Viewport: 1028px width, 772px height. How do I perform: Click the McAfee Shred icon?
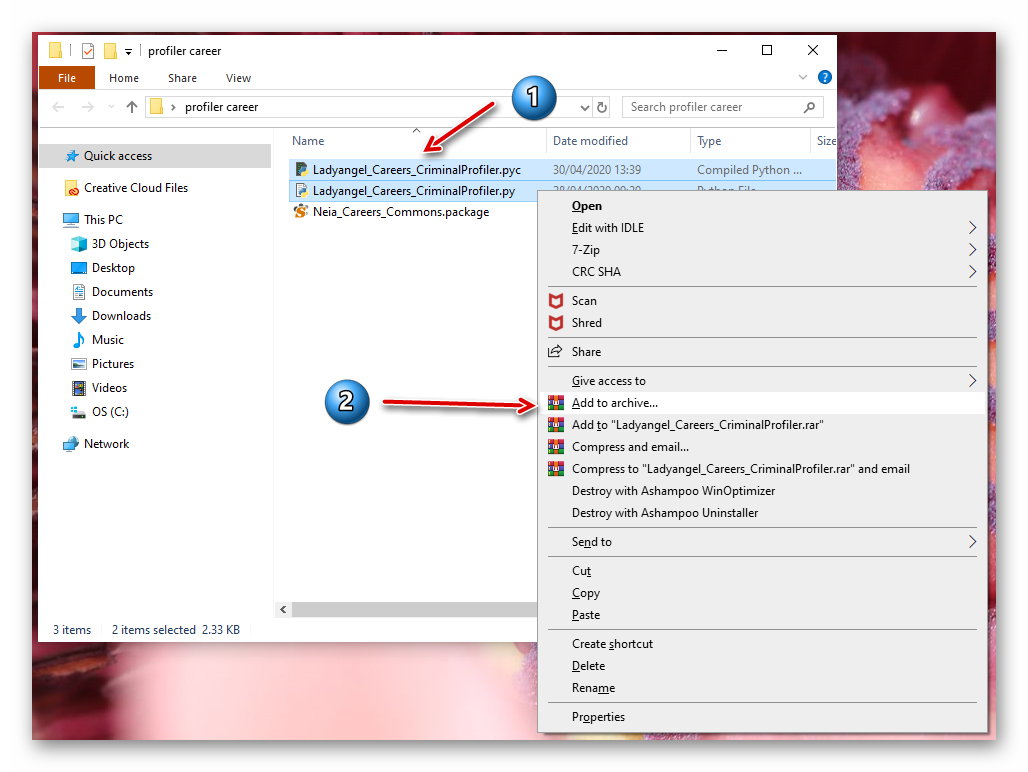tap(556, 323)
